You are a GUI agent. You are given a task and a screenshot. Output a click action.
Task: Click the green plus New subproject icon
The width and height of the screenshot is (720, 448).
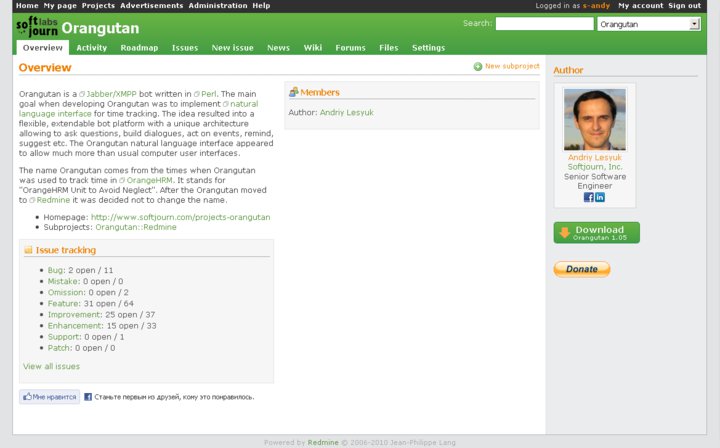(x=478, y=67)
